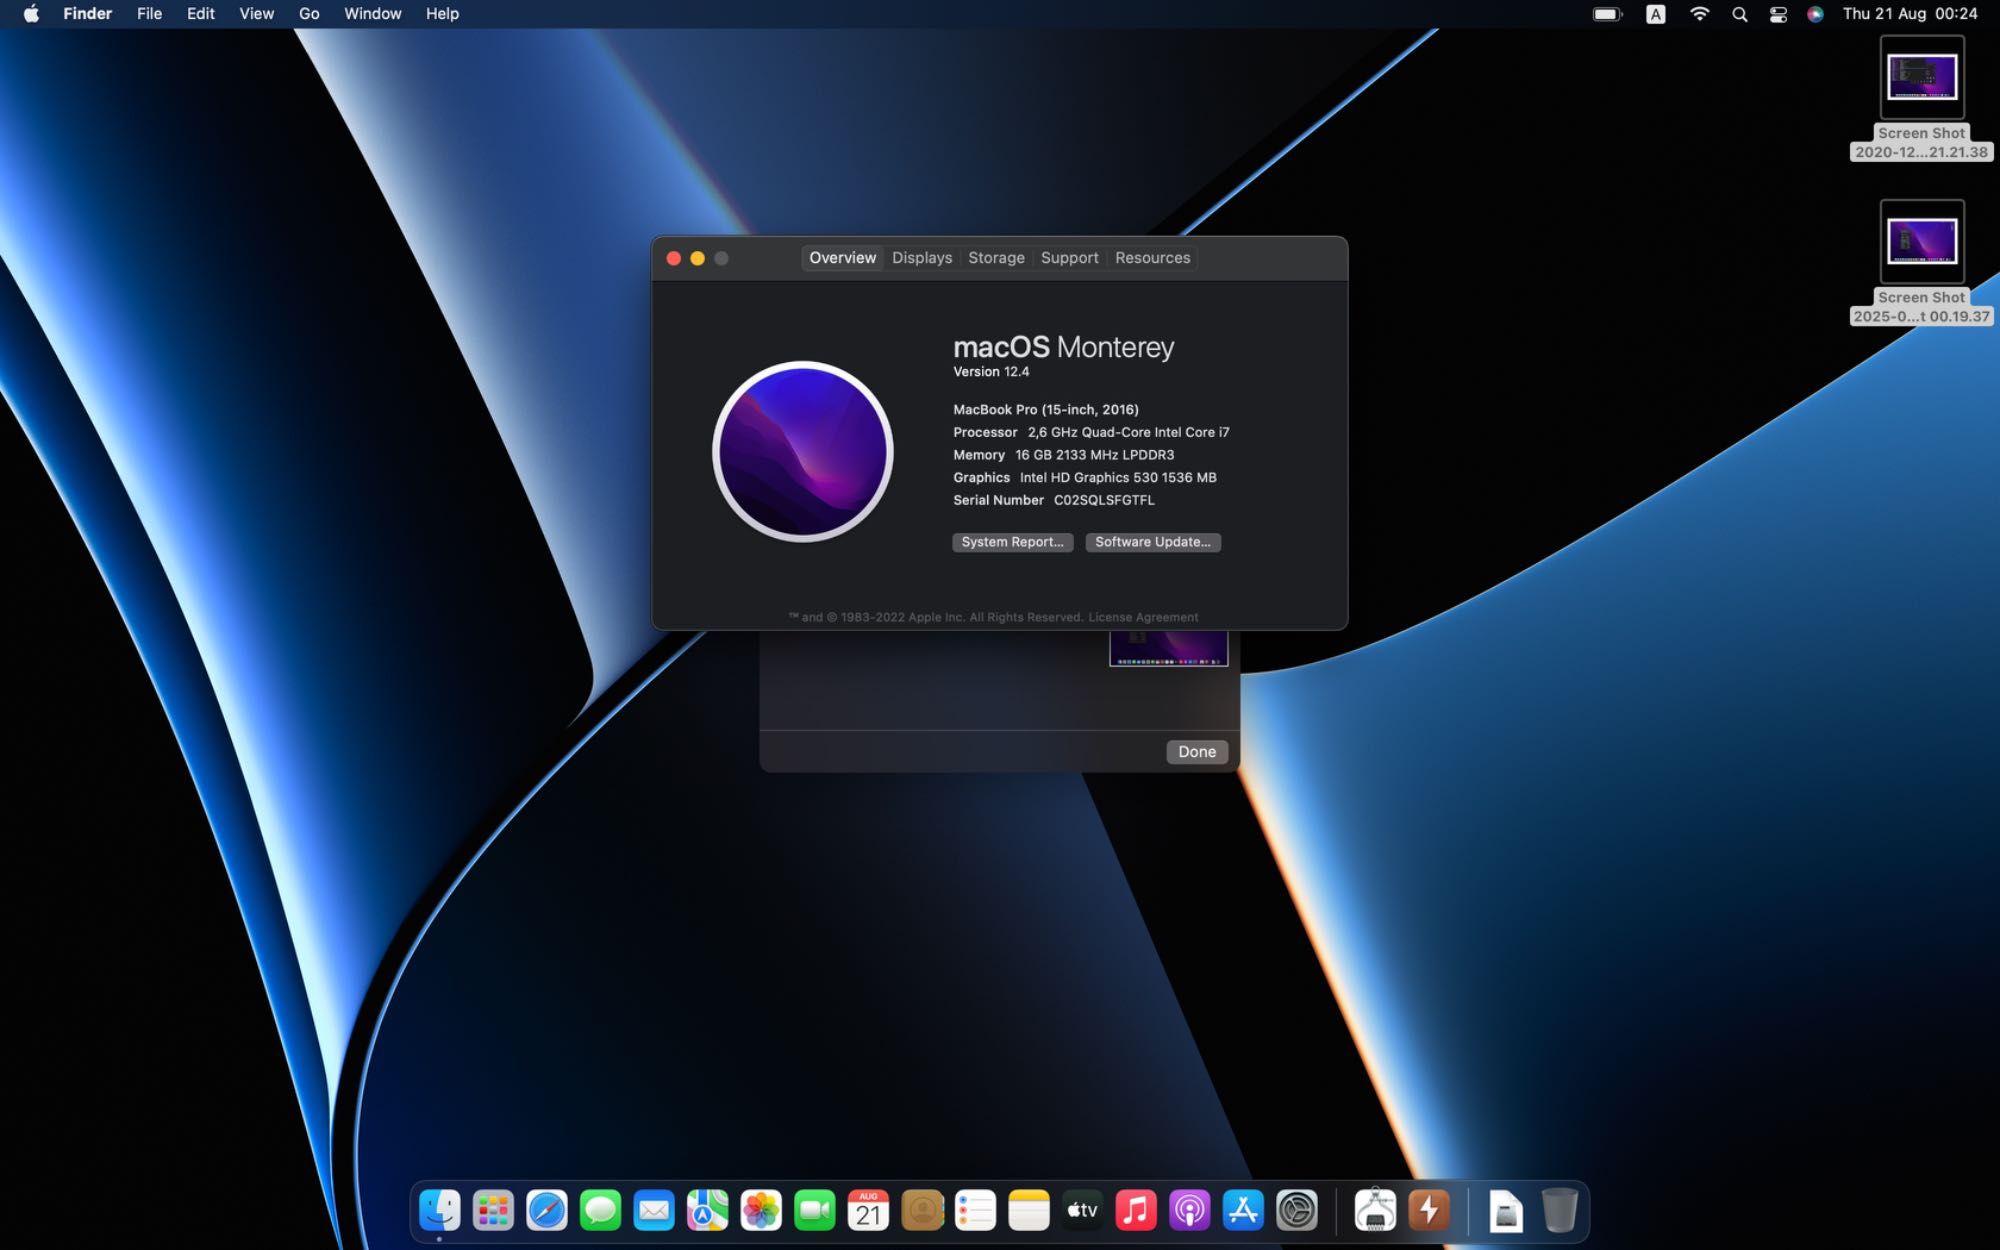Screen dimensions: 2000x1250
Task: Launch Safari from the Dock
Action: (x=547, y=1210)
